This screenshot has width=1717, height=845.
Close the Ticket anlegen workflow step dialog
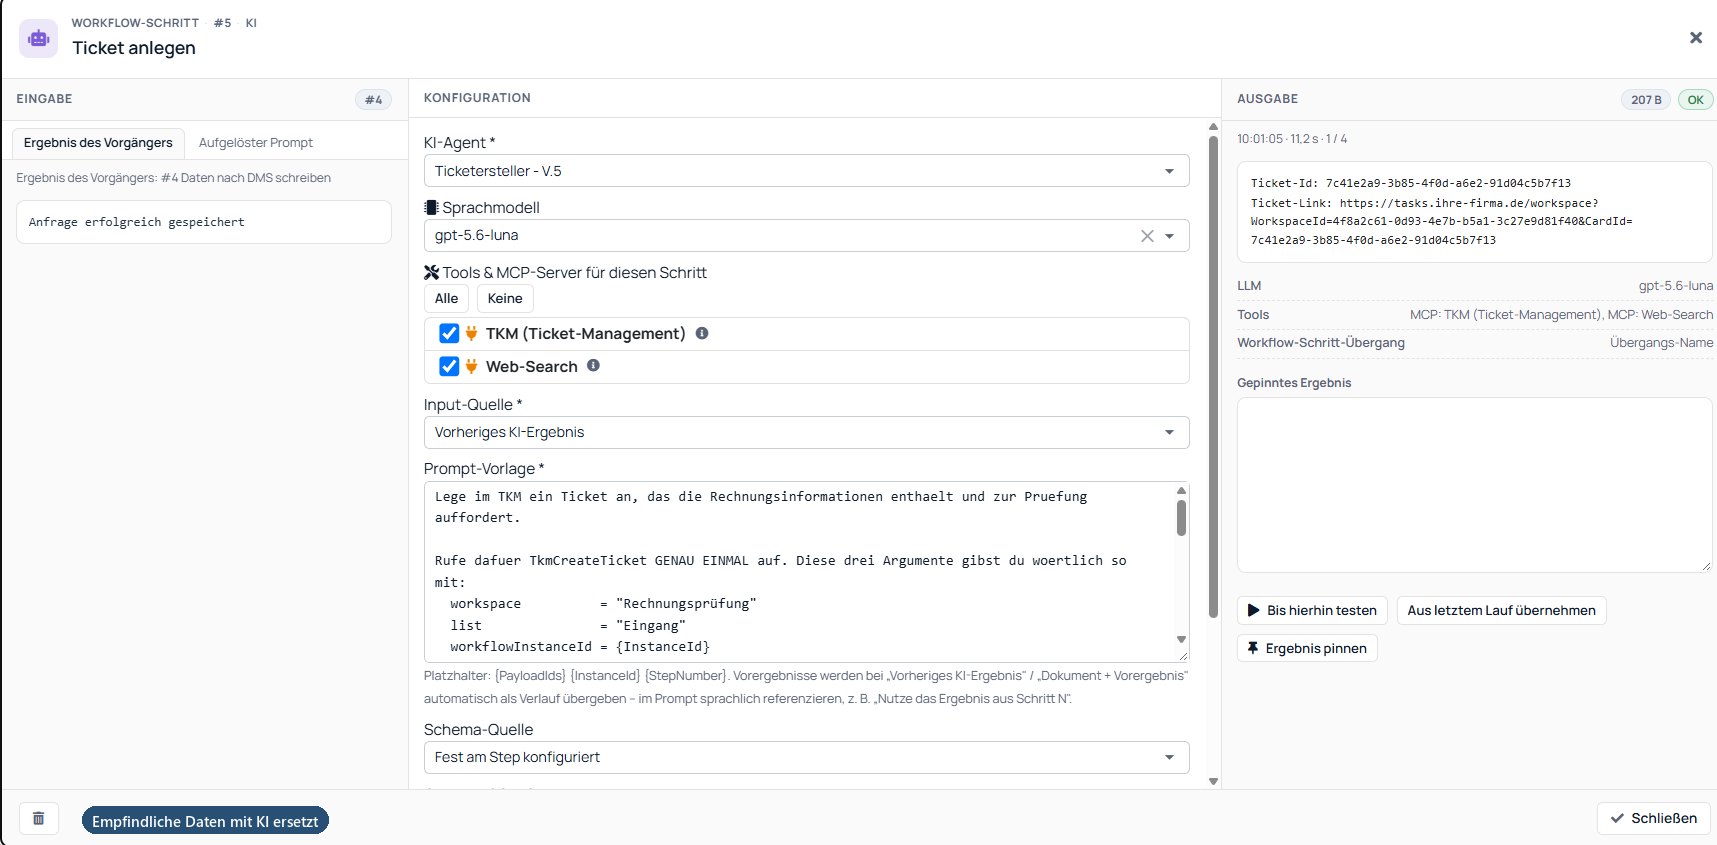pos(1695,38)
